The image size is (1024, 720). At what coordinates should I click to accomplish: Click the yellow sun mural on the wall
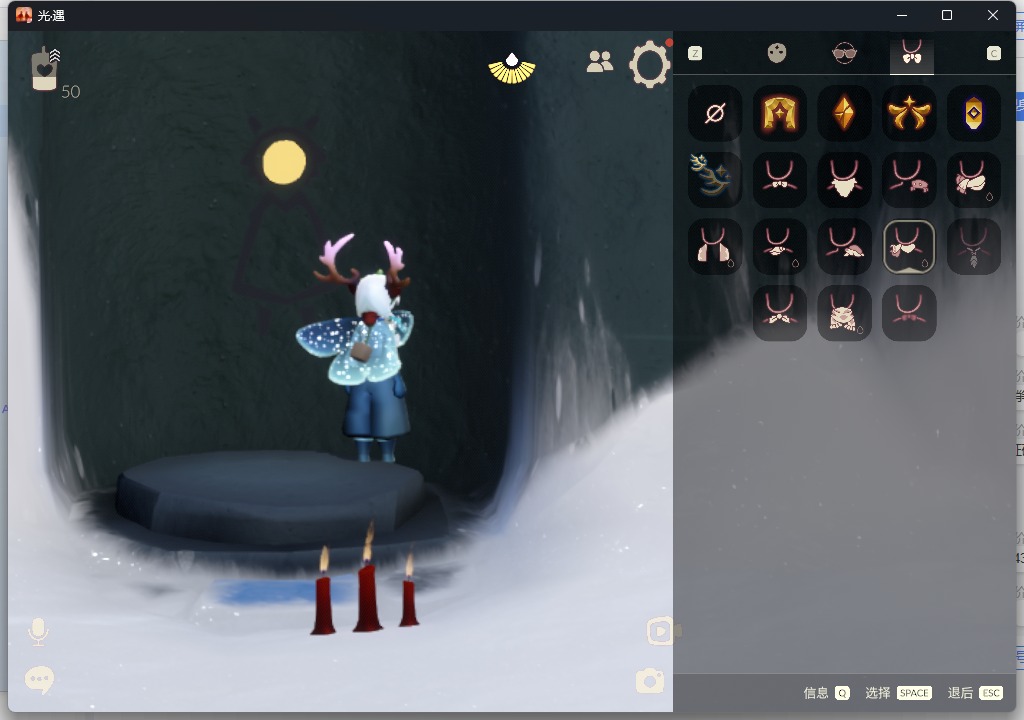coord(284,162)
